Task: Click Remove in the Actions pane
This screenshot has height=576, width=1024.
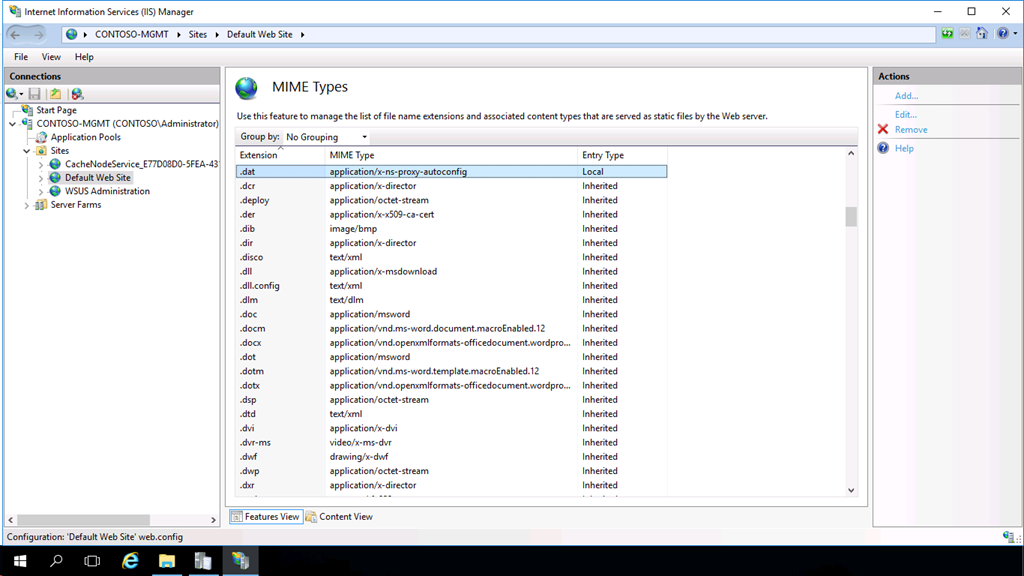Action: click(x=910, y=130)
